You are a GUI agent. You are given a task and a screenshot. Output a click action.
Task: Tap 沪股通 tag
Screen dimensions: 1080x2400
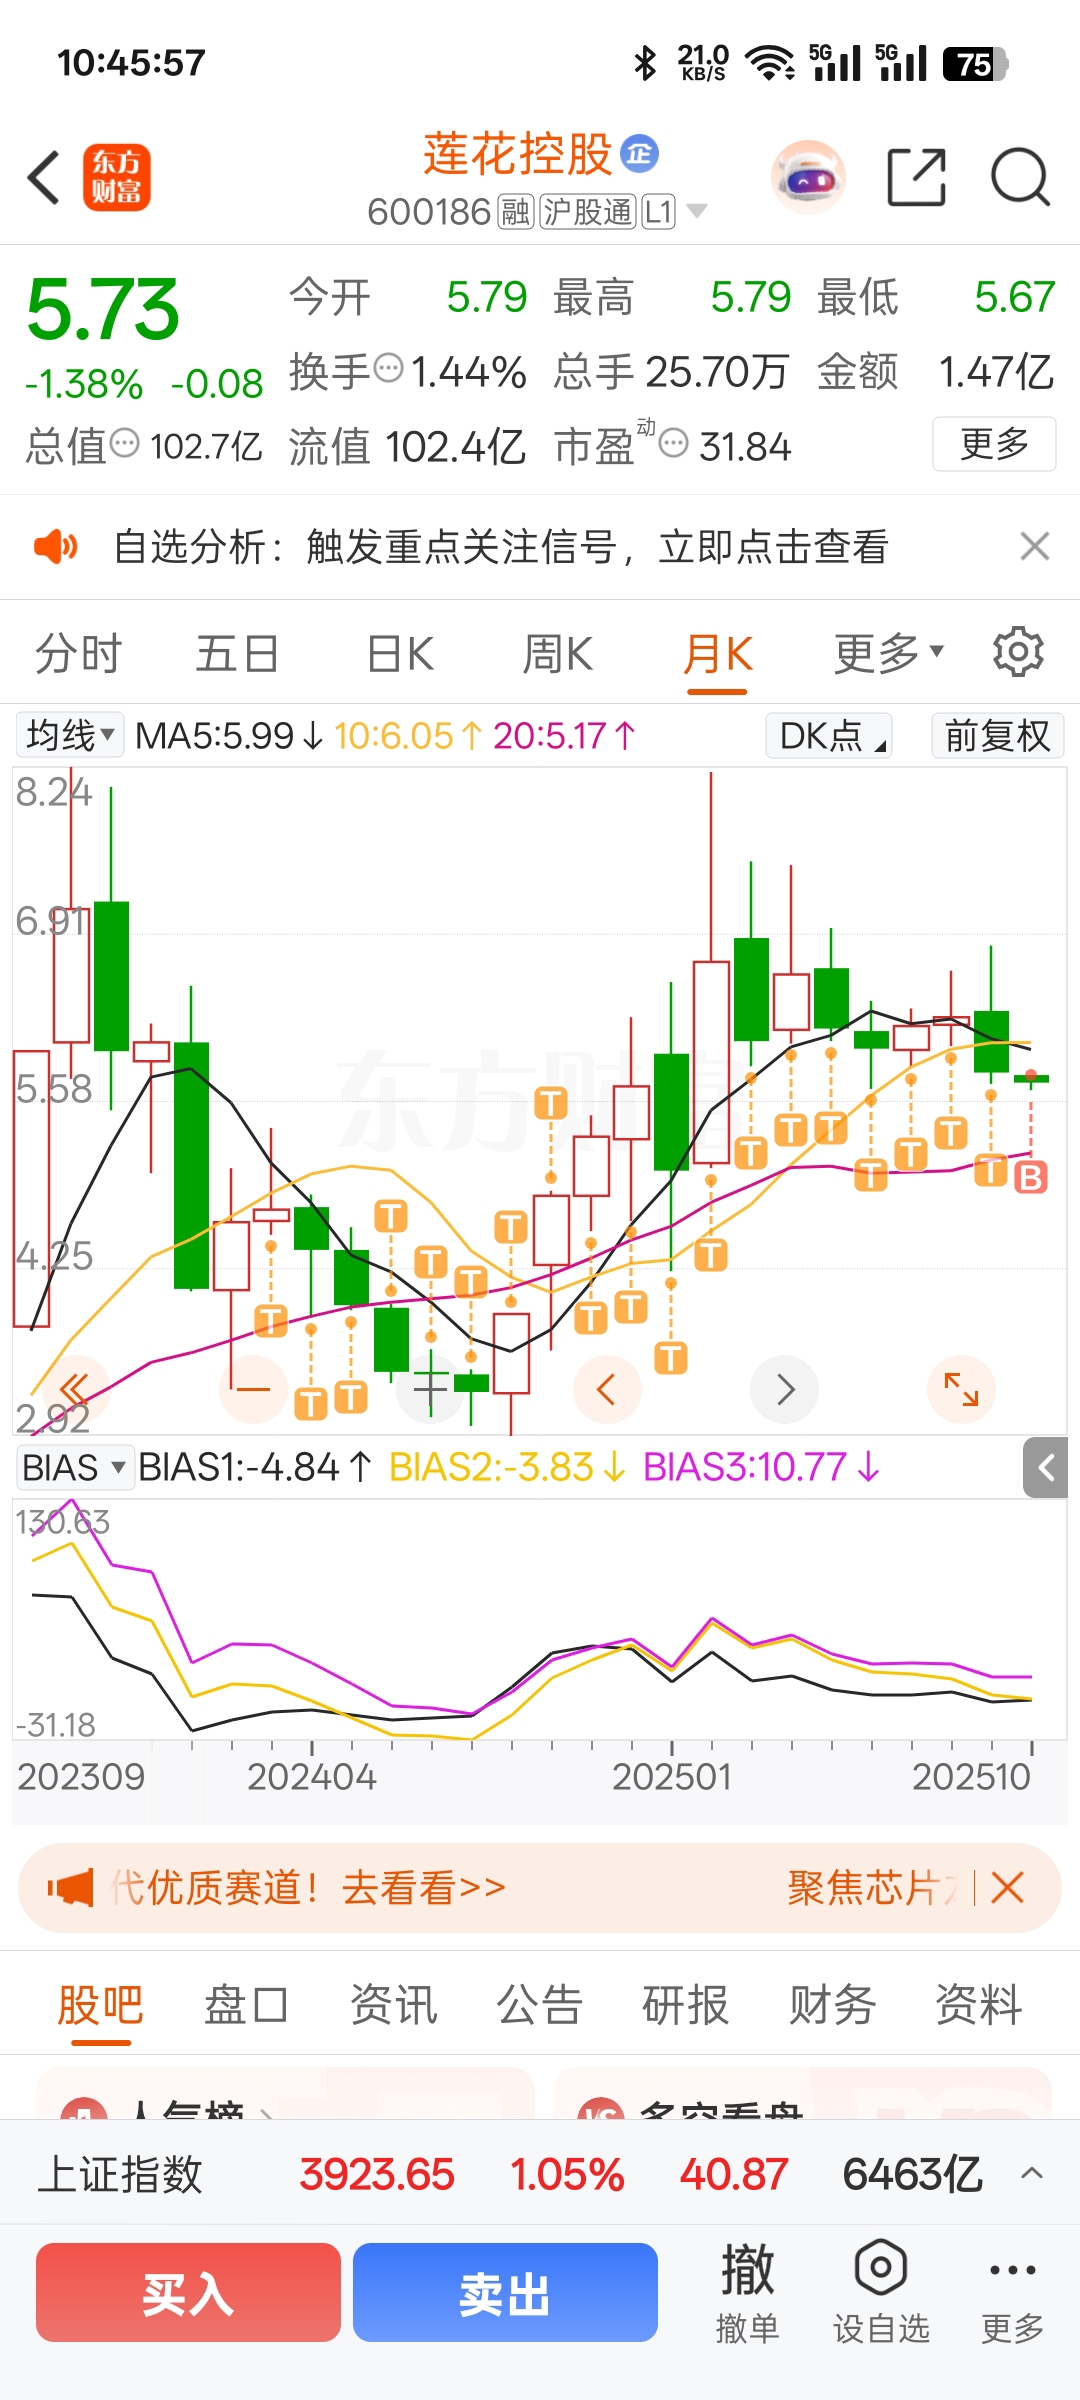[x=588, y=211]
